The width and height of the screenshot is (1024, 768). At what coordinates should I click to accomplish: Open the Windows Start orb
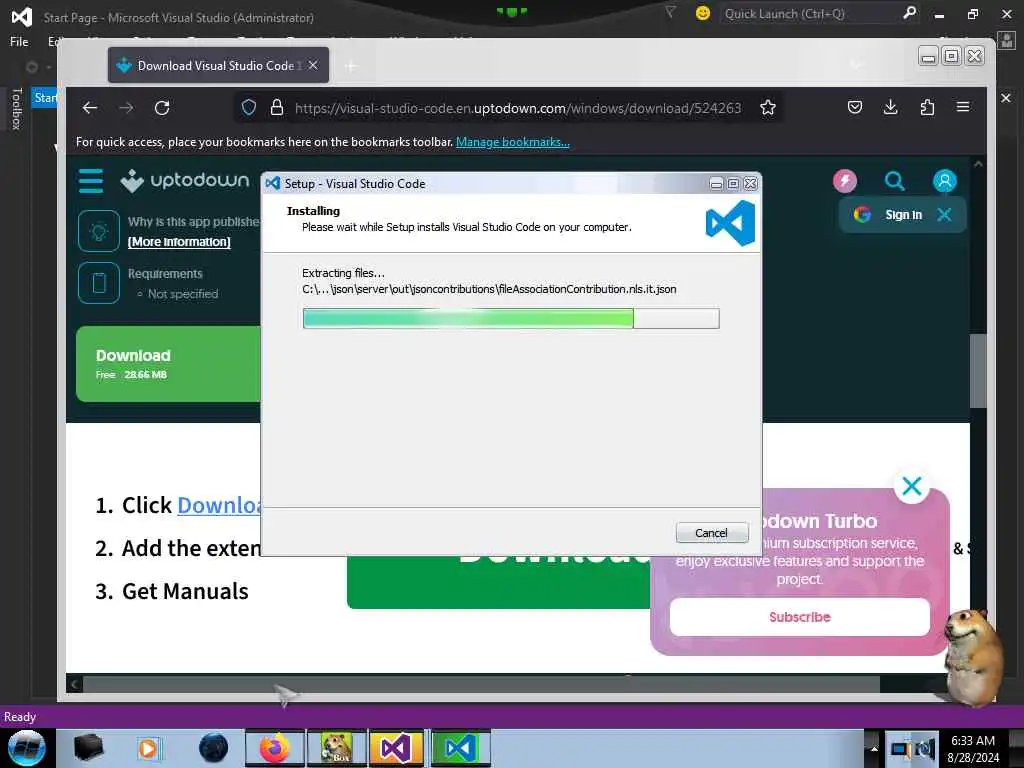[26, 748]
